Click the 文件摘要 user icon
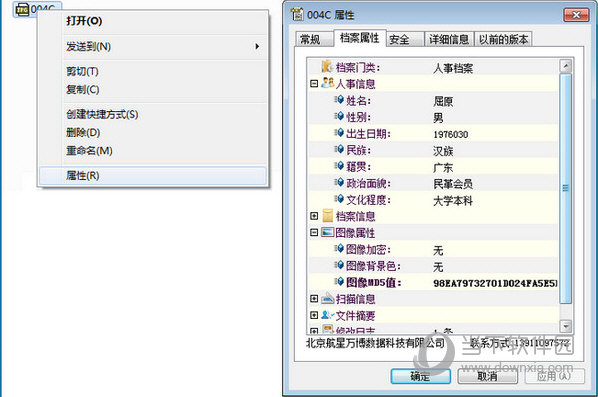Image resolution: width=598 pixels, height=397 pixels. [328, 315]
